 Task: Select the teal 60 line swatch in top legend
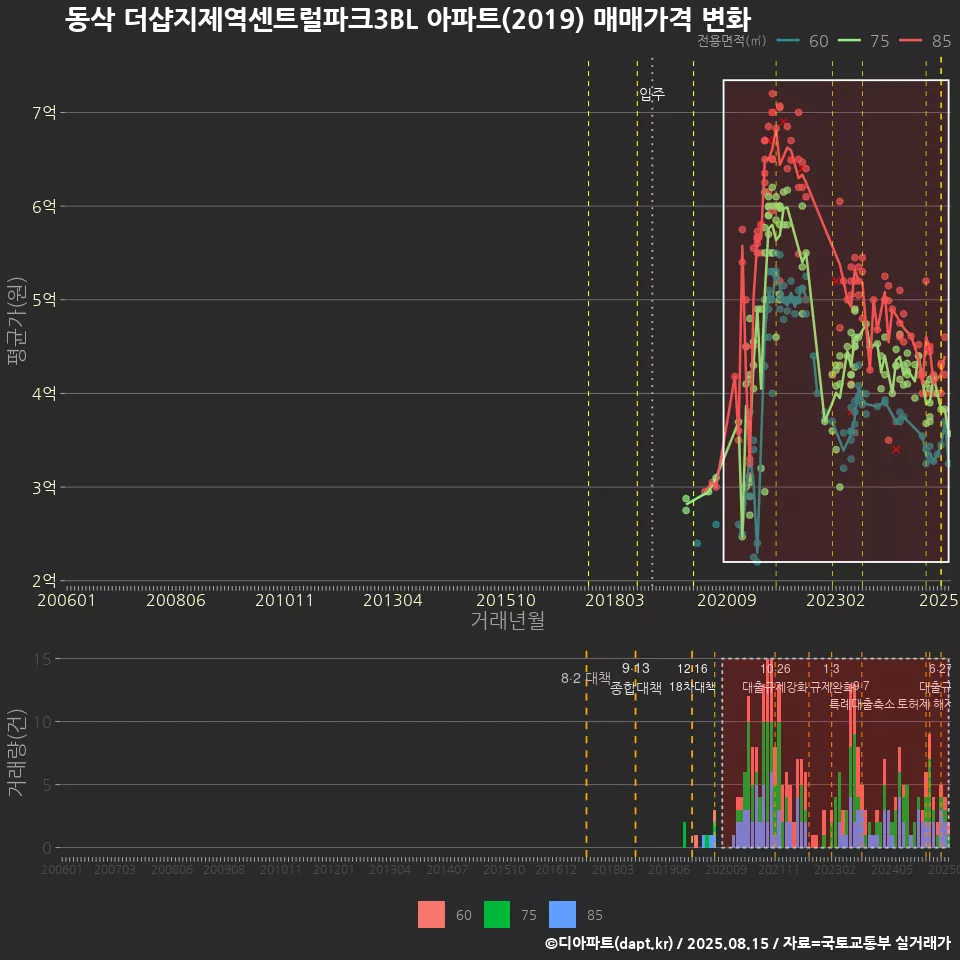(788, 40)
